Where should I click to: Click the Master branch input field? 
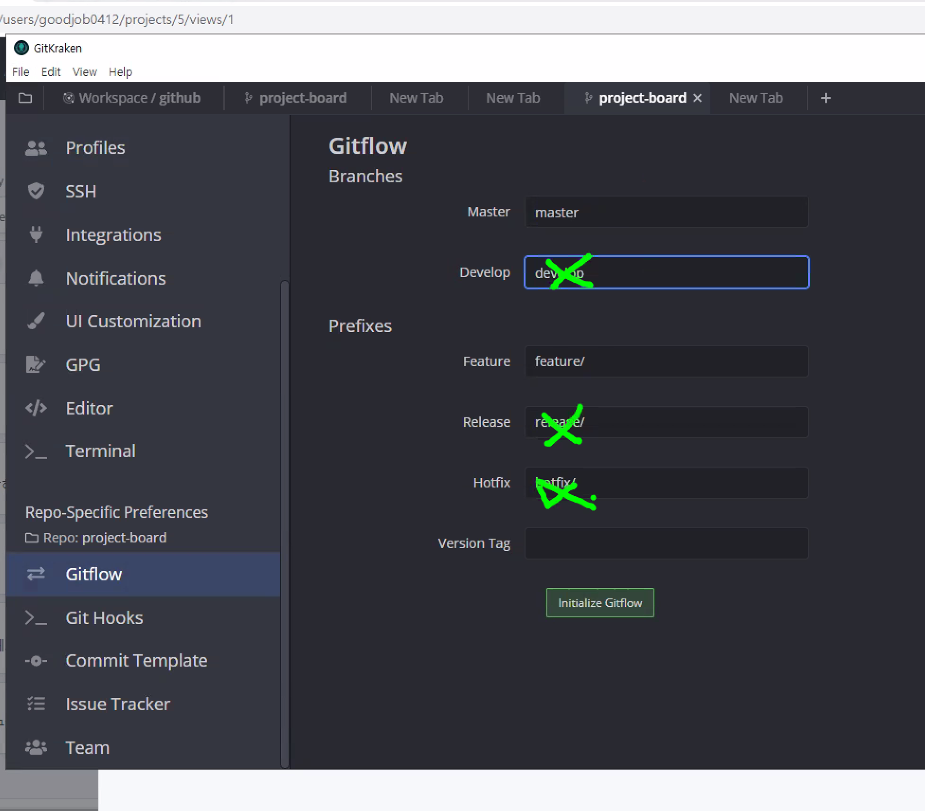667,212
